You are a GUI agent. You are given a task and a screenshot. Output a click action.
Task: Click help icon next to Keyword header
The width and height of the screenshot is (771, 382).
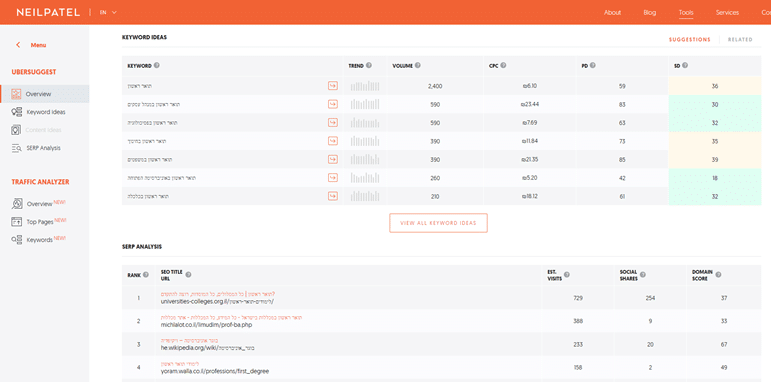(156, 65)
